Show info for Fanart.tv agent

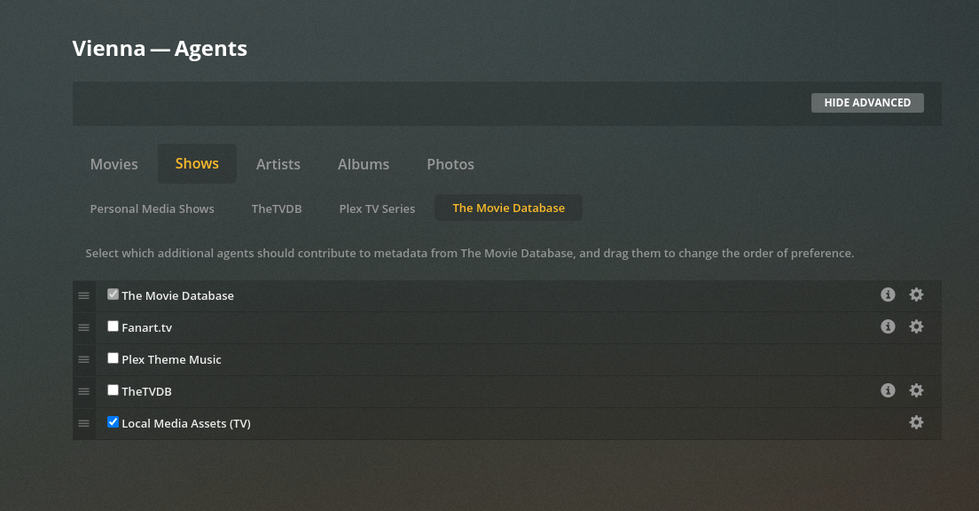tap(887, 327)
